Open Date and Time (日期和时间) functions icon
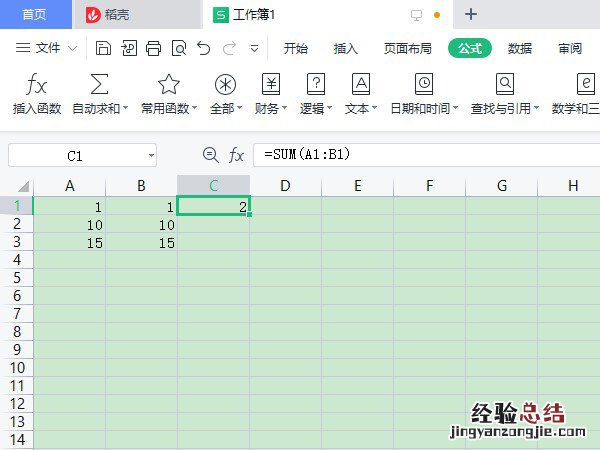The width and height of the screenshot is (600, 450). point(424,84)
